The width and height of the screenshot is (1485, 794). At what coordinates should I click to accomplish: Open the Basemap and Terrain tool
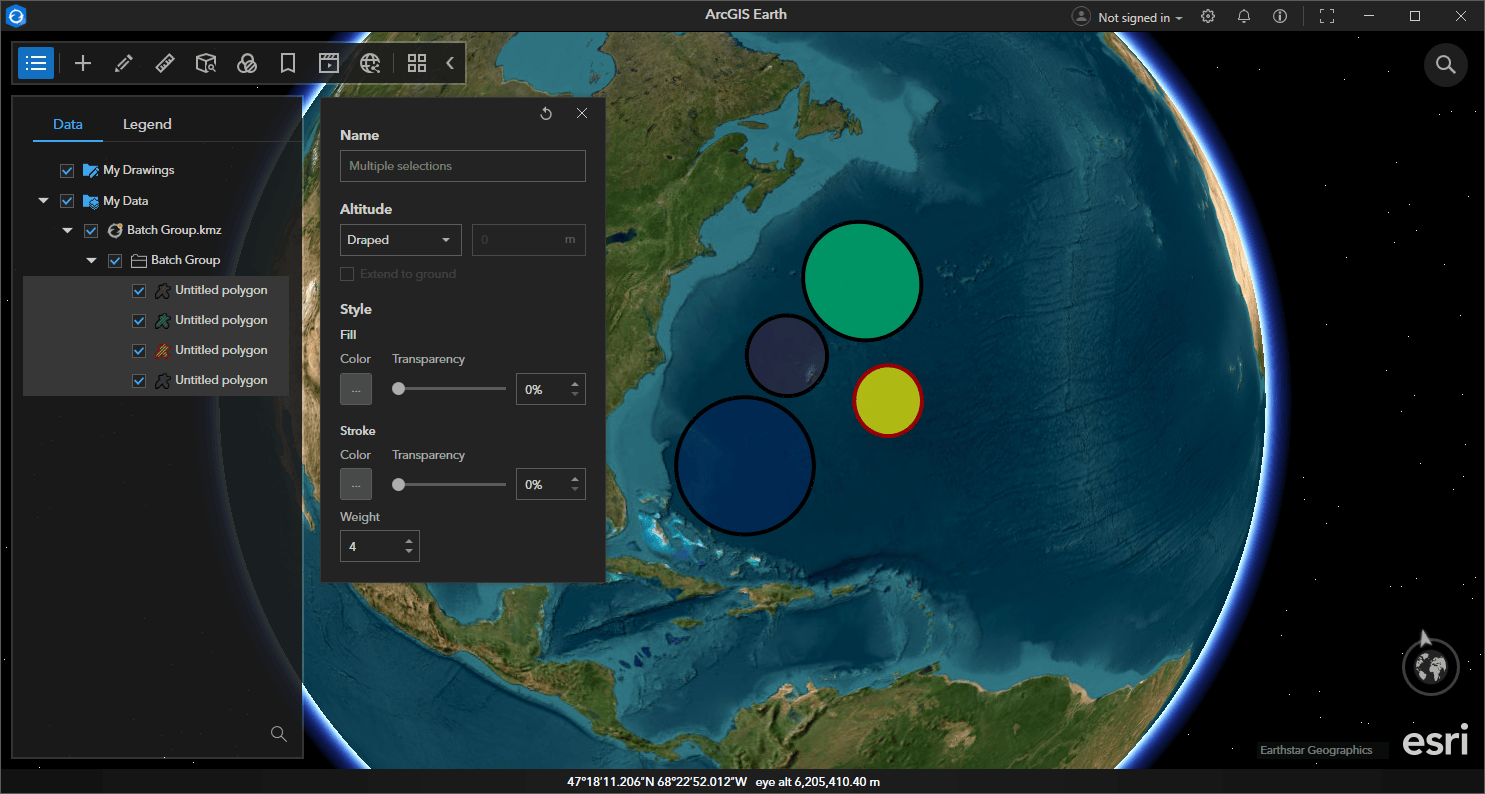(247, 63)
